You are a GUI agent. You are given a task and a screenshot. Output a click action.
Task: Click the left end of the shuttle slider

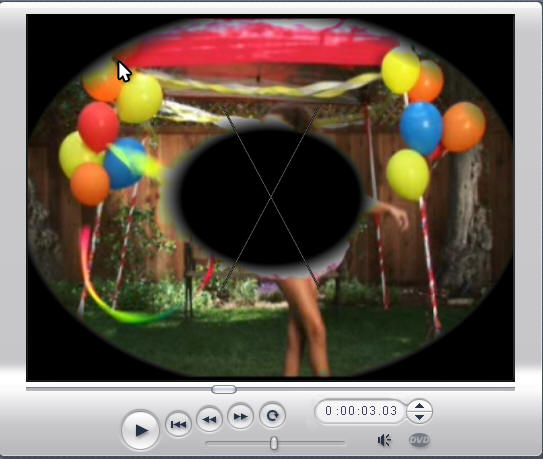click(208, 443)
